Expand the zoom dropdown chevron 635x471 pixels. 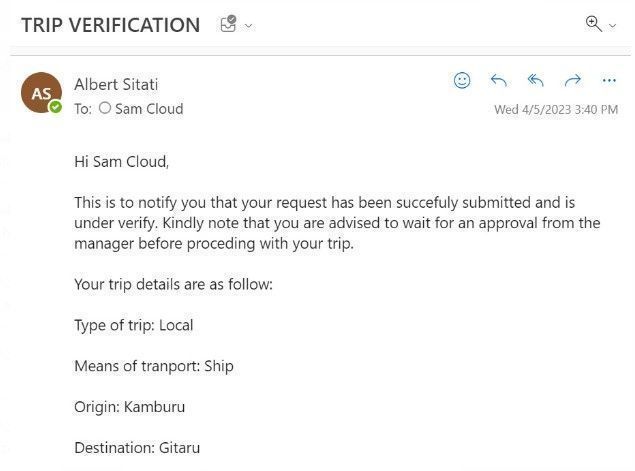[x=613, y=26]
